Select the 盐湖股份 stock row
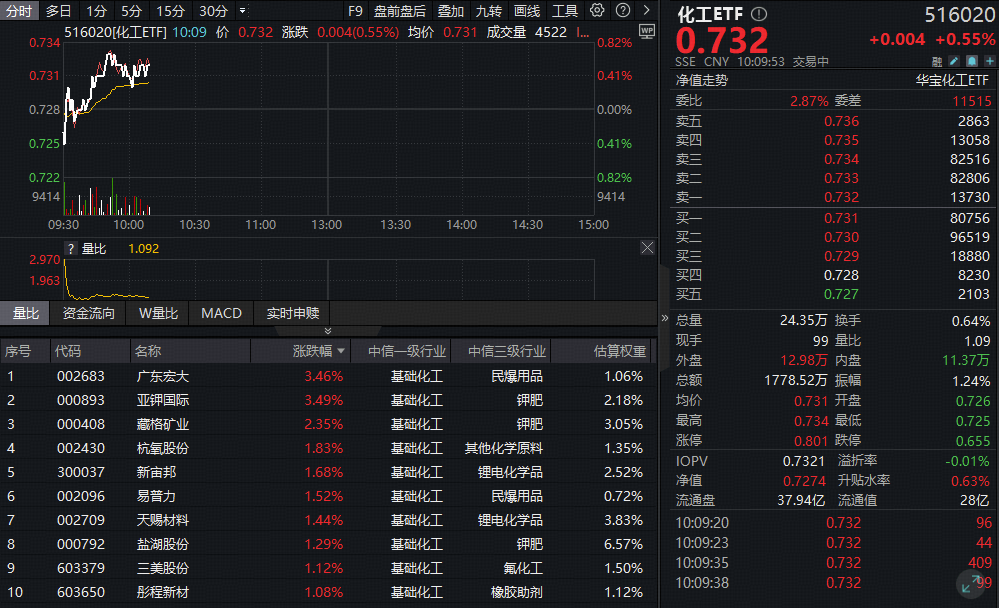999x608 pixels. point(328,544)
